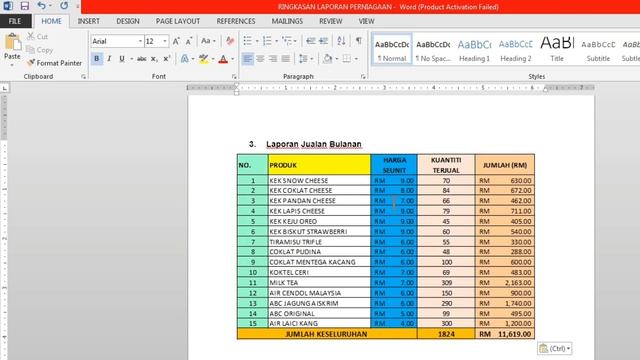This screenshot has width=640, height=360.
Task: Click the KEK SNOW CHEESE table cell
Action: click(319, 180)
